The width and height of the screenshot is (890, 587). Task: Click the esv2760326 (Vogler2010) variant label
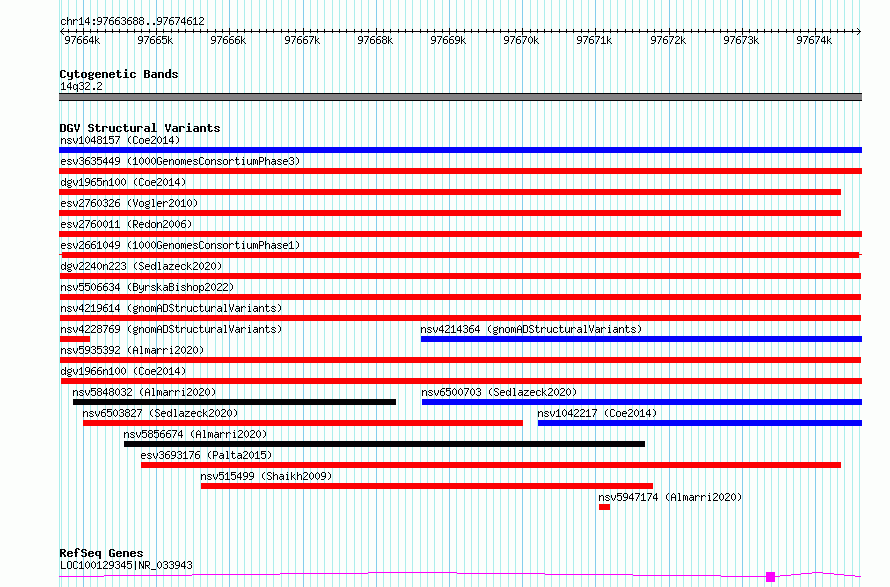[129, 203]
